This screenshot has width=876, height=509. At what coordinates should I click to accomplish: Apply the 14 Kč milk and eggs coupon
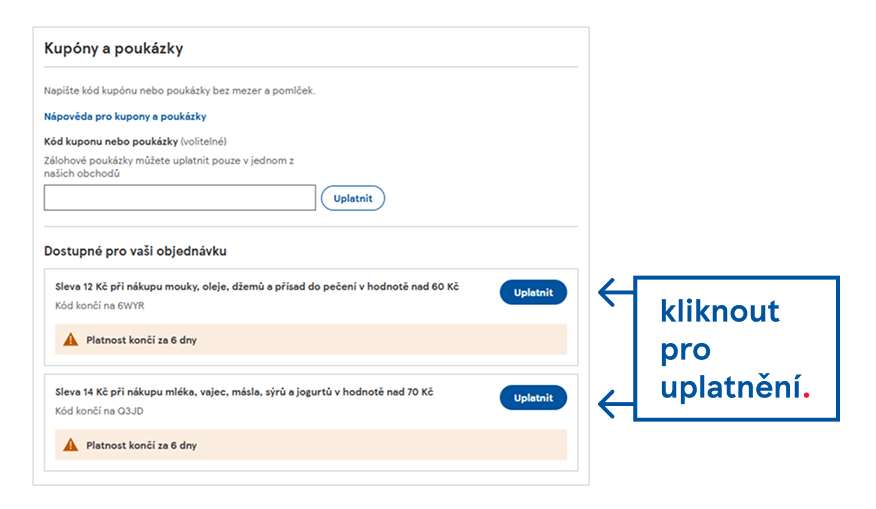tap(533, 398)
